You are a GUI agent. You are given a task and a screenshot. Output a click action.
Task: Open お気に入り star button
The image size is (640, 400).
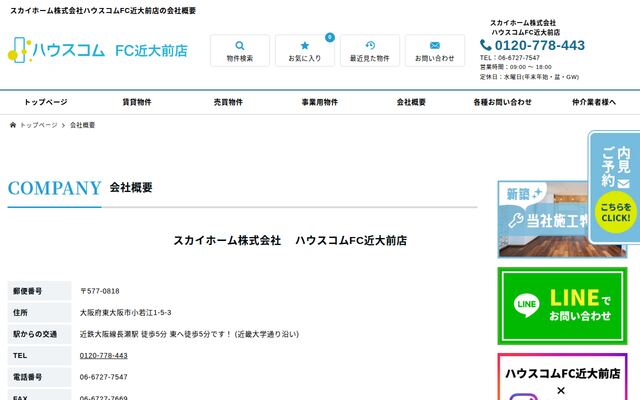(305, 51)
